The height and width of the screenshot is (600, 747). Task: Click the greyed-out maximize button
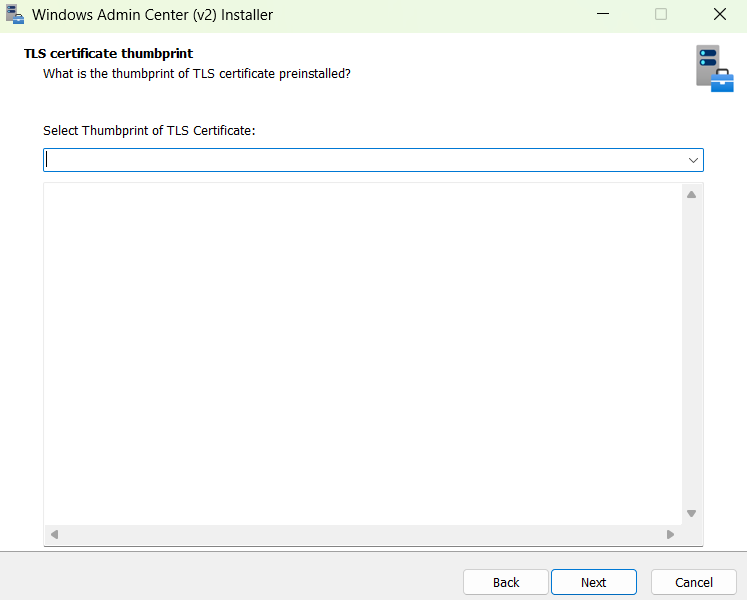pos(661,14)
